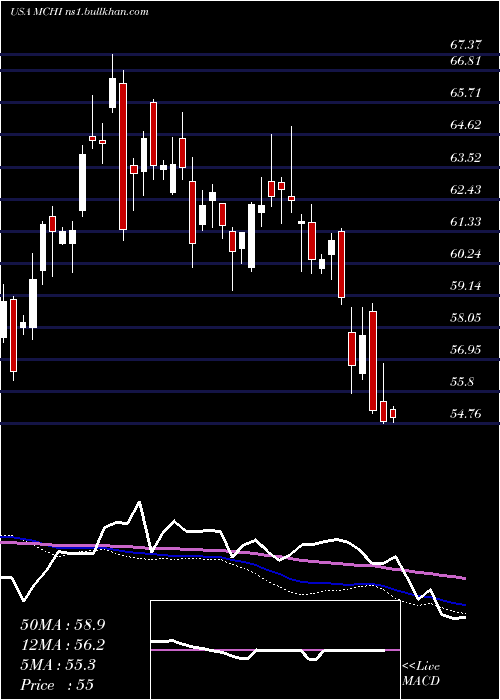Click the 'USA MCHI ns1.bullkhan.com' chart title
The width and height of the screenshot is (500, 700).
79,12
